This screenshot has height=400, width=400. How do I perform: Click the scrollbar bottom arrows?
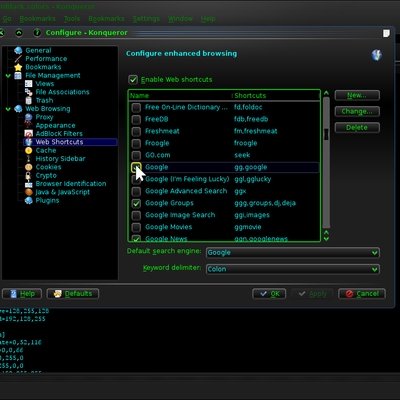click(326, 235)
